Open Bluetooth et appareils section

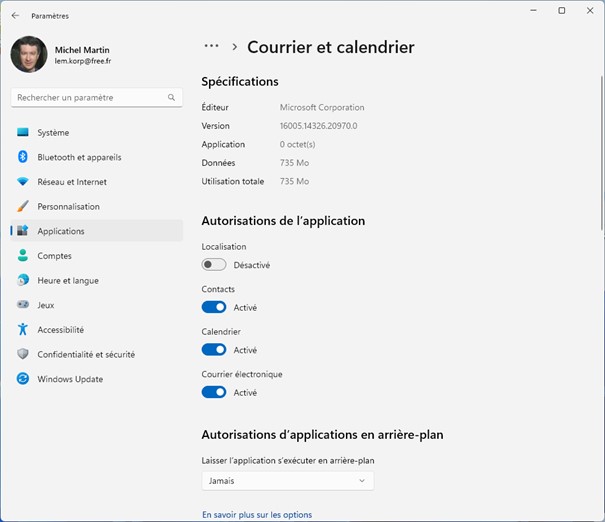(96, 157)
